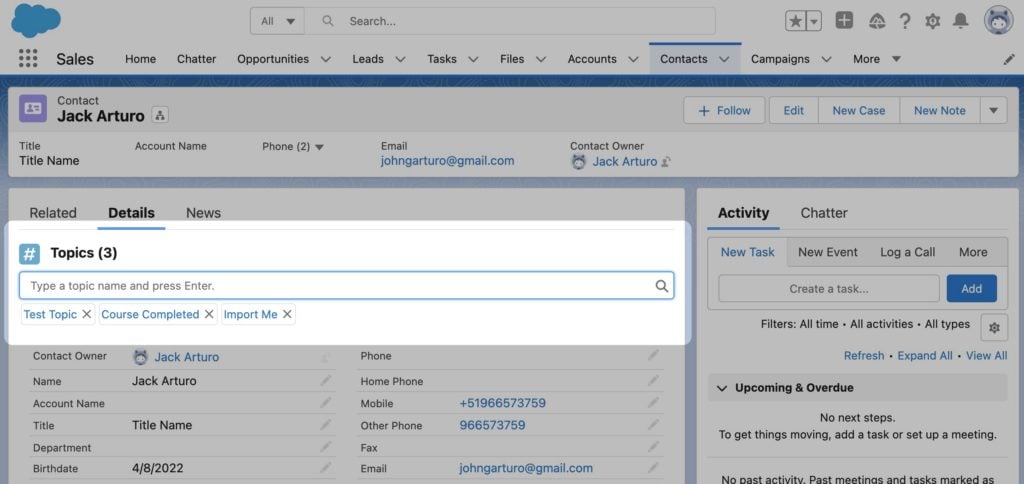Image resolution: width=1024 pixels, height=484 pixels.
Task: Edit the Birthdate field pencil icon
Action: coord(325,468)
